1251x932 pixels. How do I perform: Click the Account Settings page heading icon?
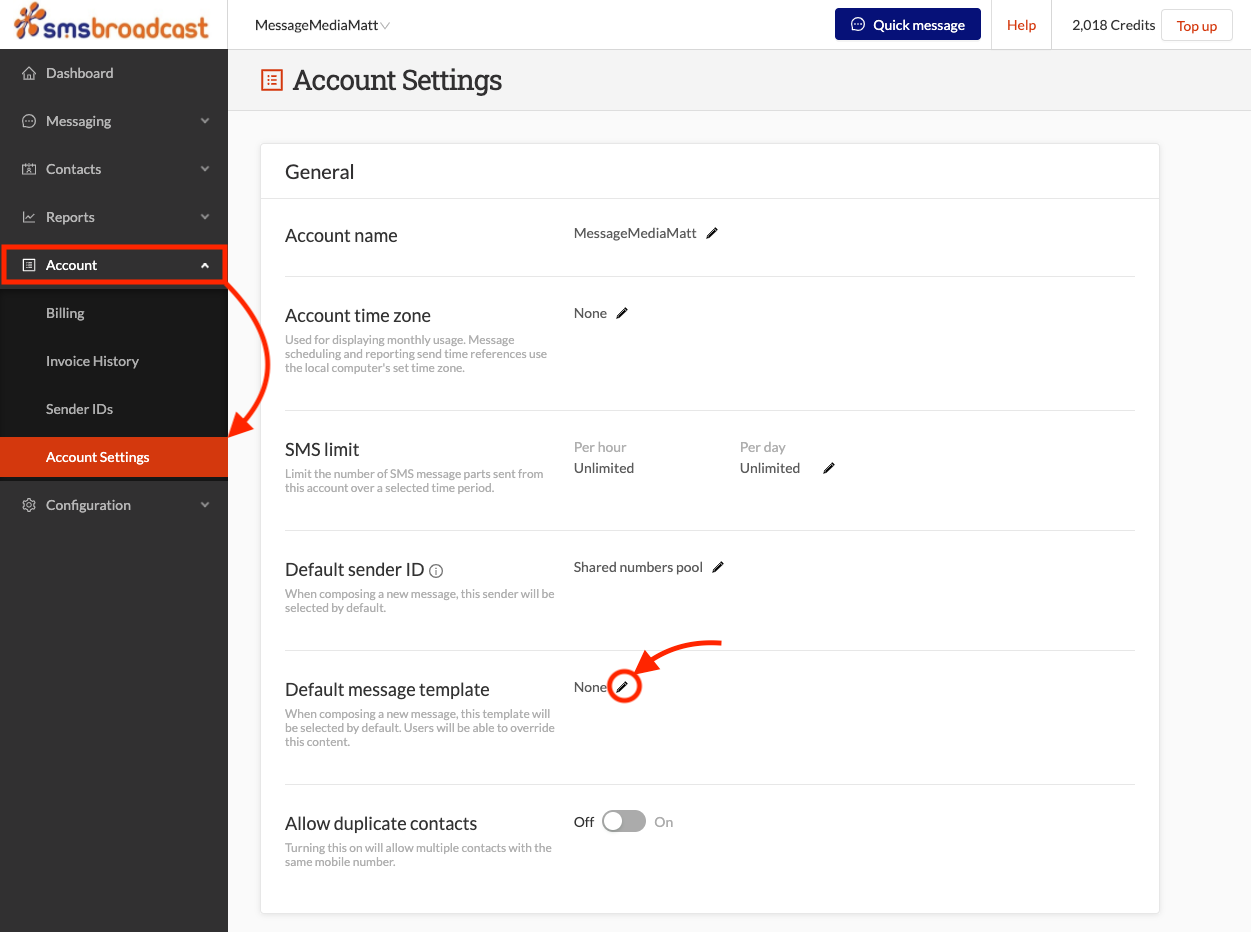pyautogui.click(x=271, y=80)
